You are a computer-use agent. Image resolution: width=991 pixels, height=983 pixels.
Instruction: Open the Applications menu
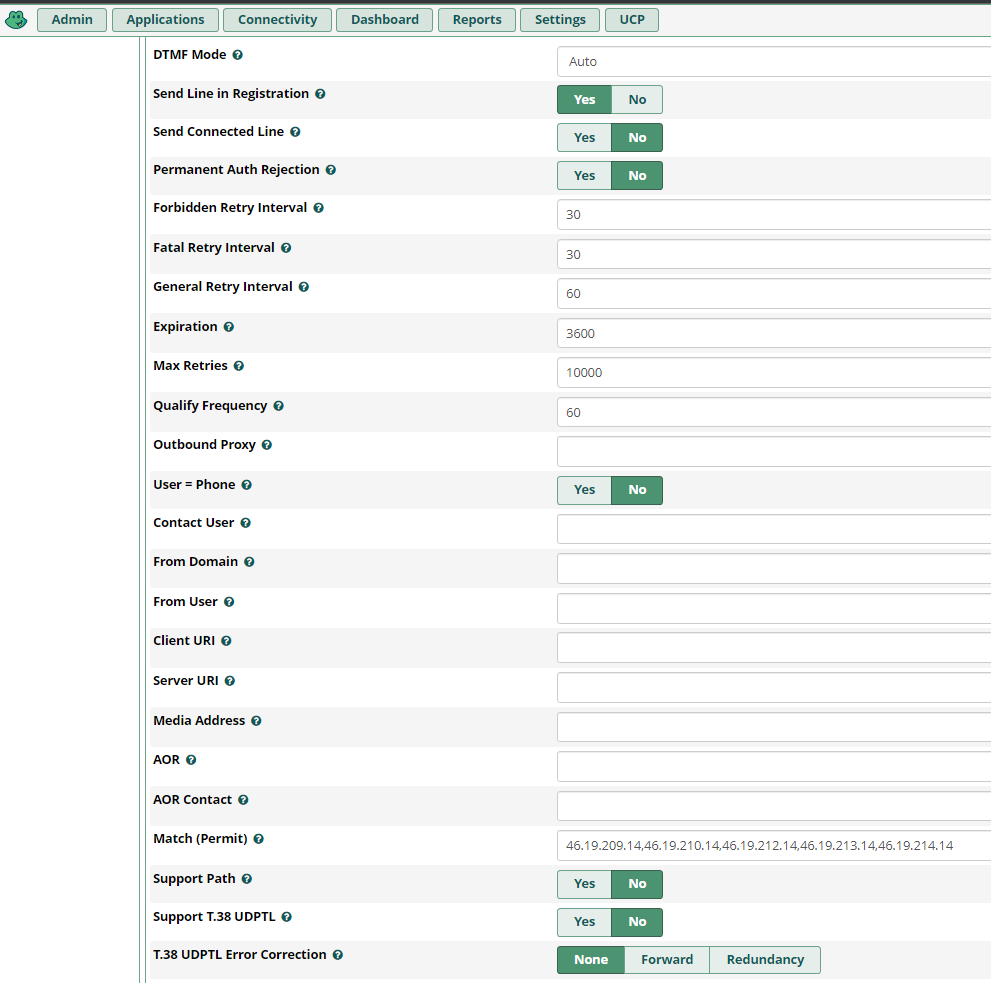pyautogui.click(x=165, y=20)
